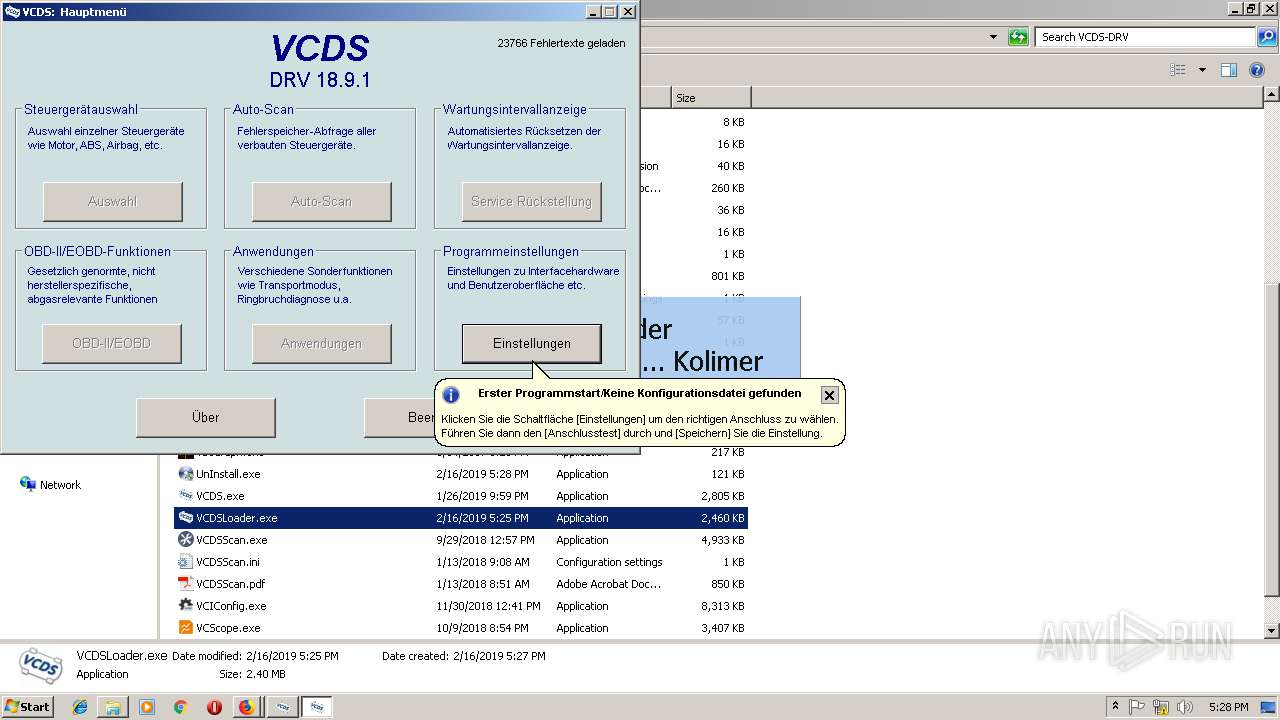Screen dimensions: 1280x720
Task: Switch to the active VCDS taskbar button
Action: click(x=317, y=707)
